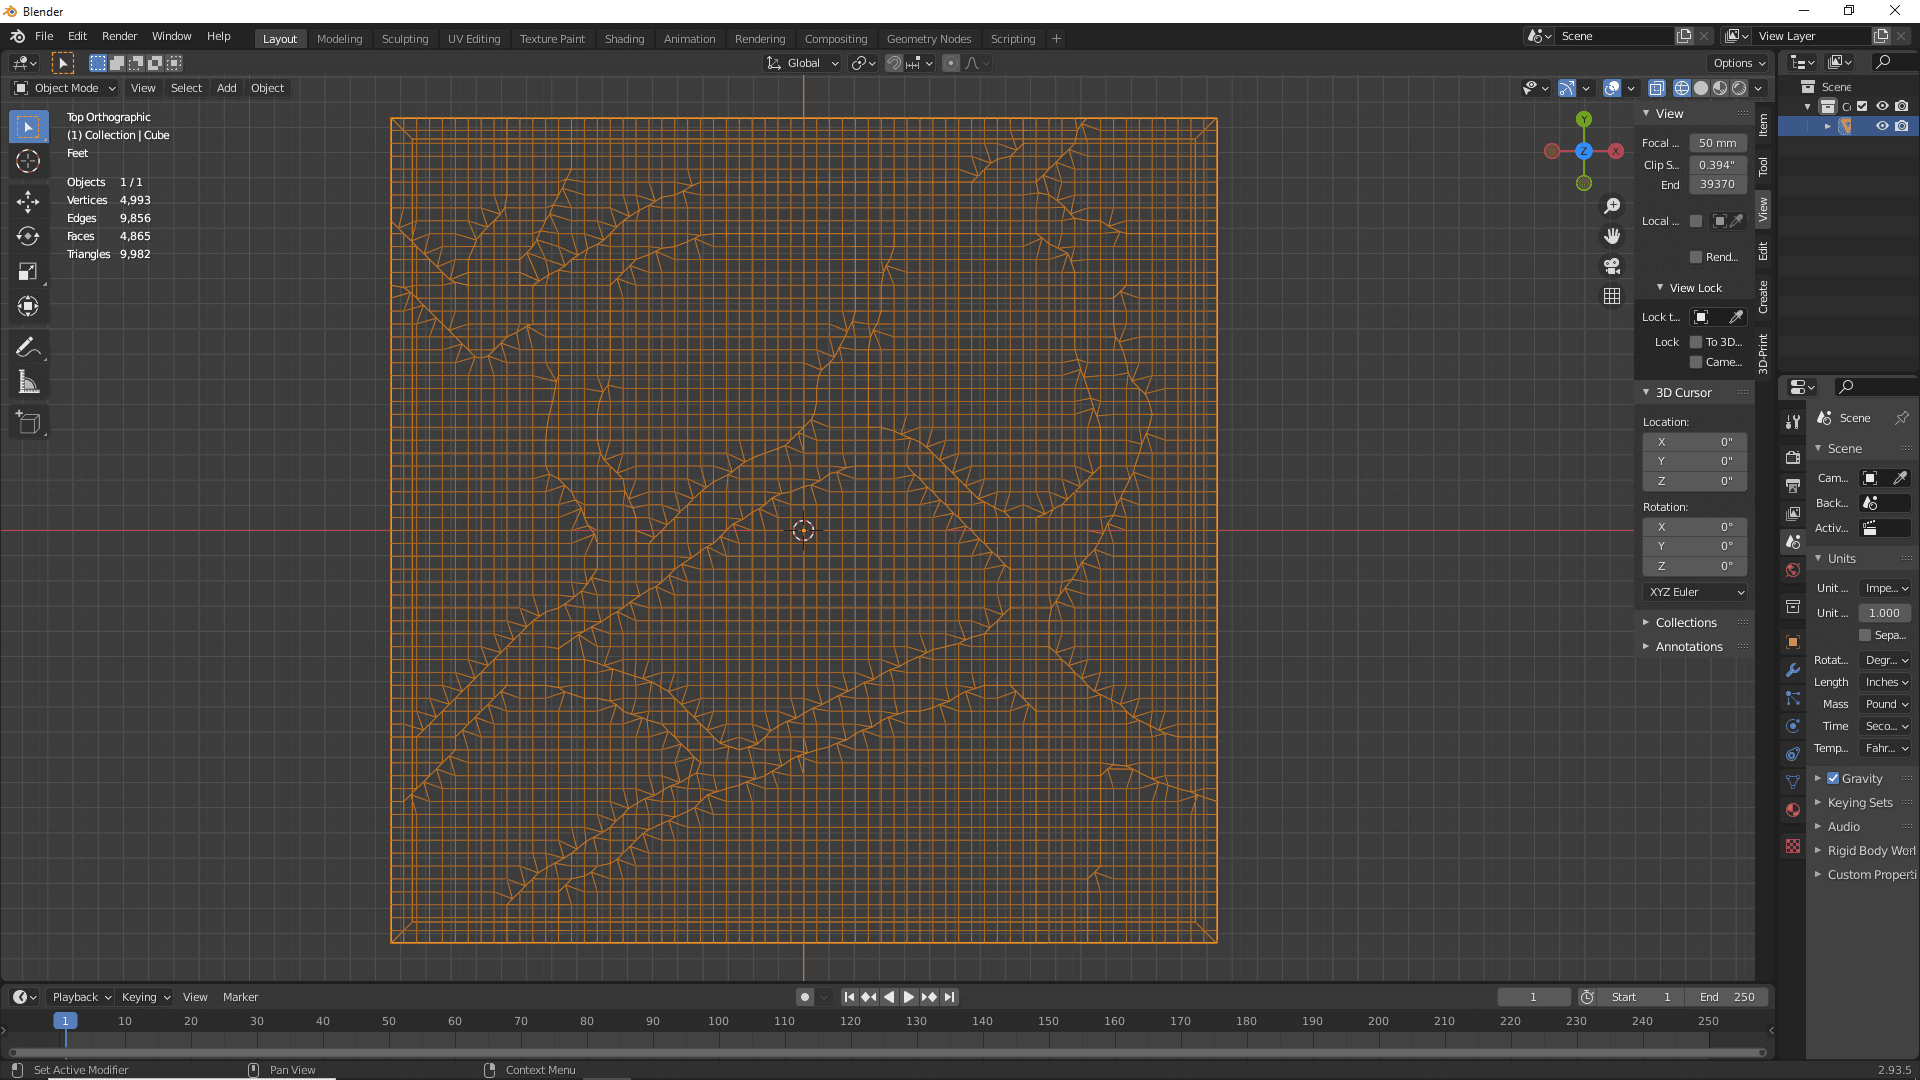Open the Modifier properties wrench tab

[x=1793, y=670]
